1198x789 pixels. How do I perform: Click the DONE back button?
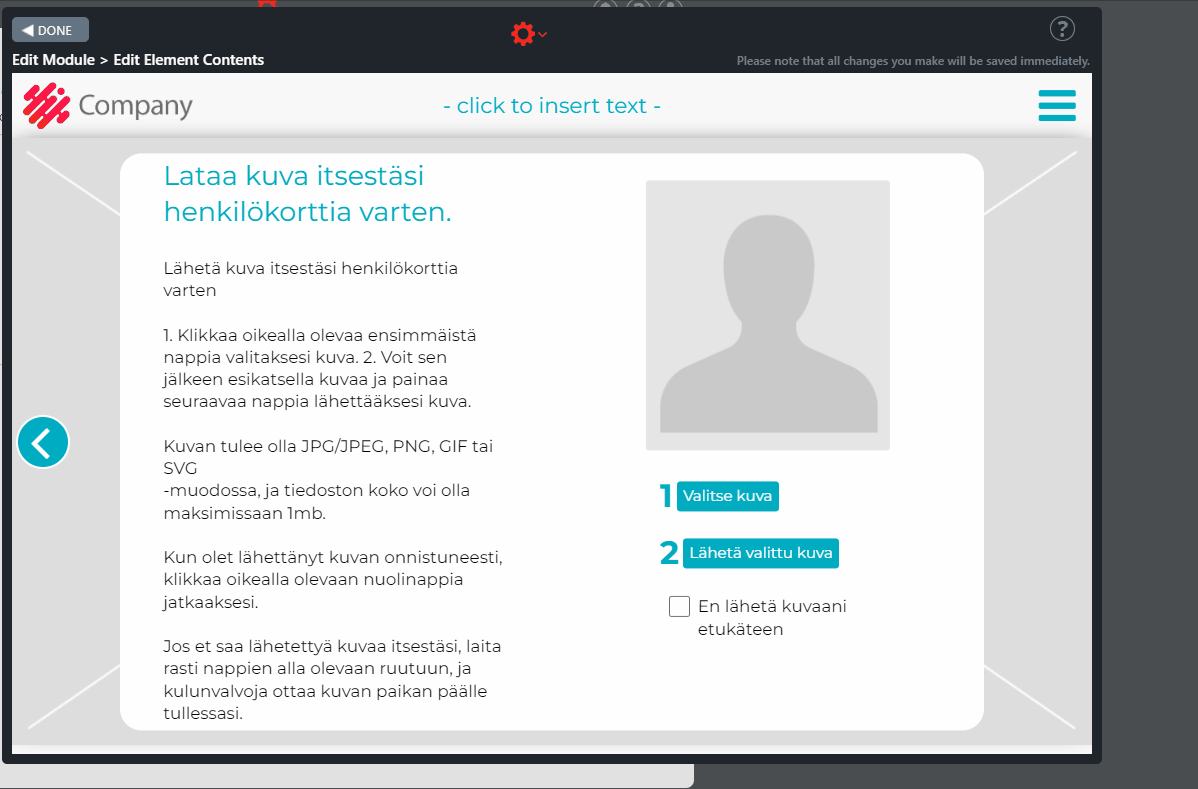[50, 30]
